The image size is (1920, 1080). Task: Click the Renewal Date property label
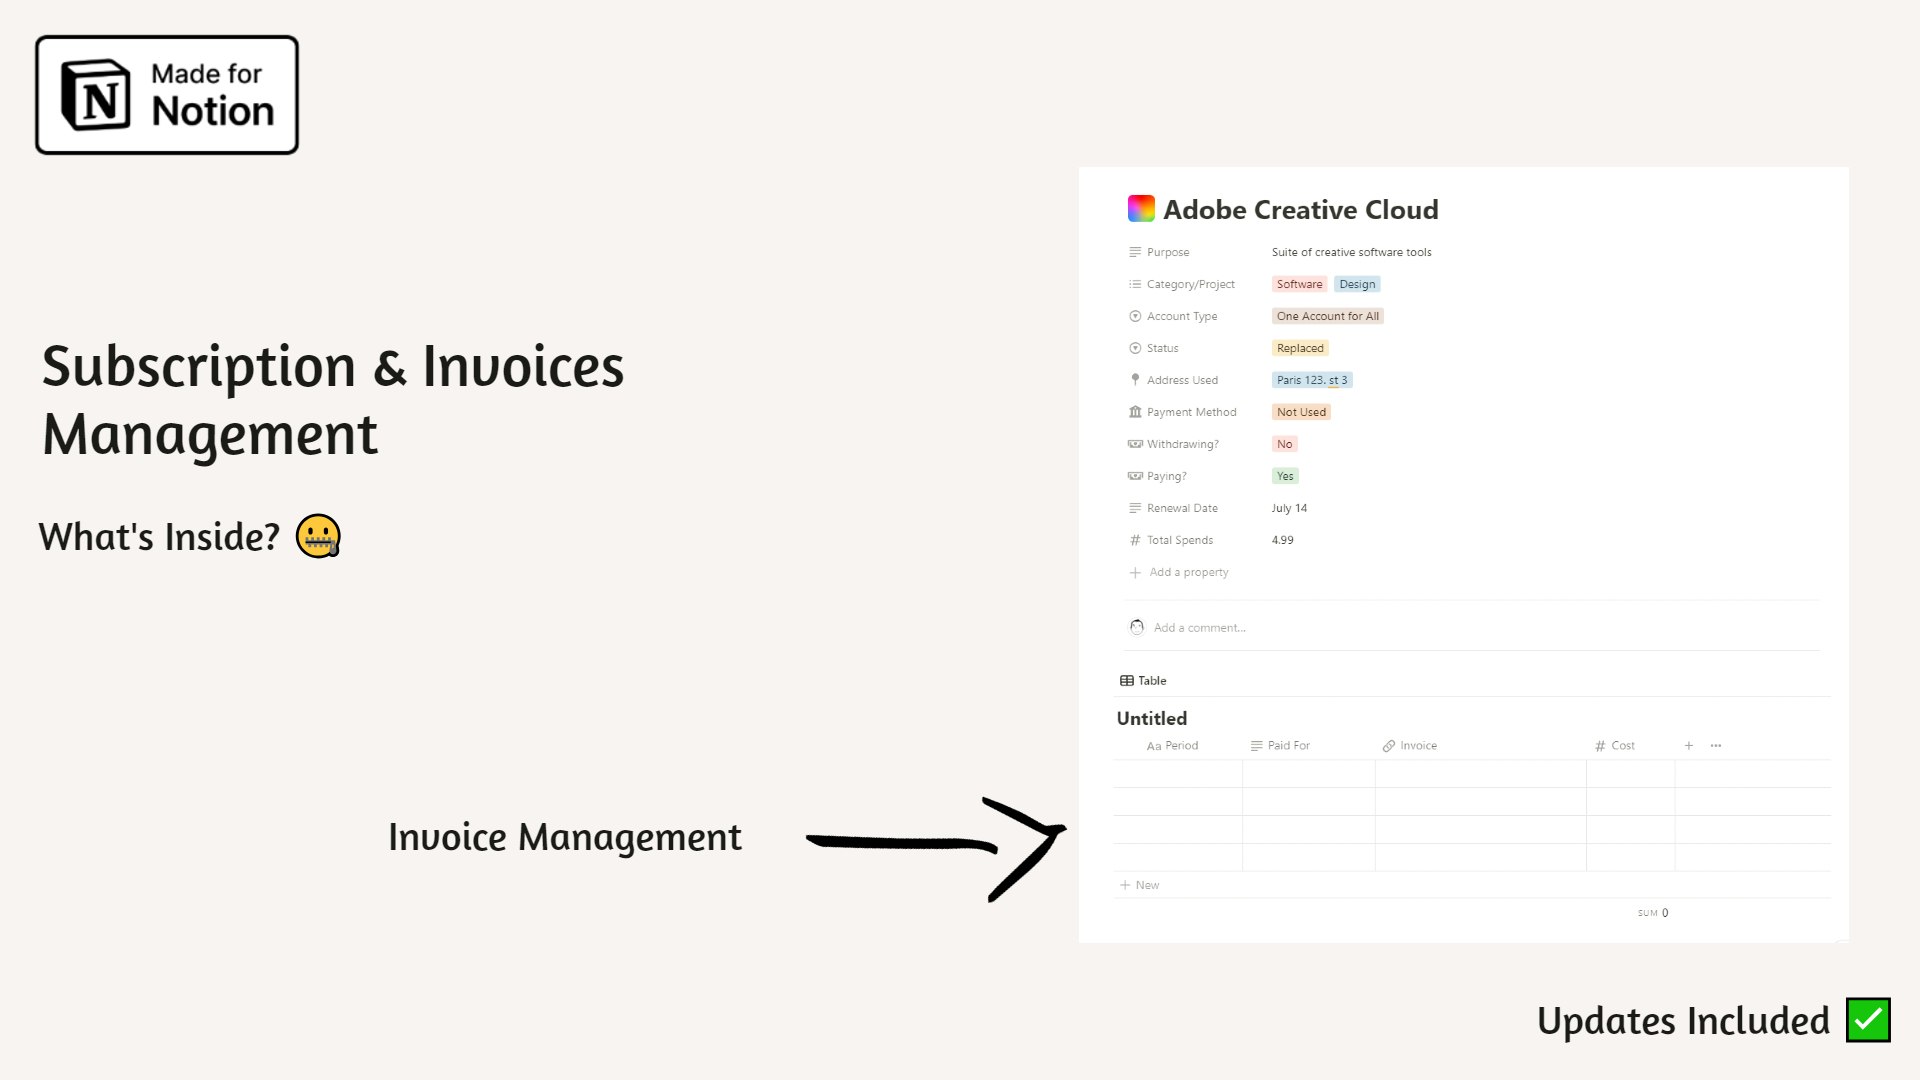(1182, 508)
